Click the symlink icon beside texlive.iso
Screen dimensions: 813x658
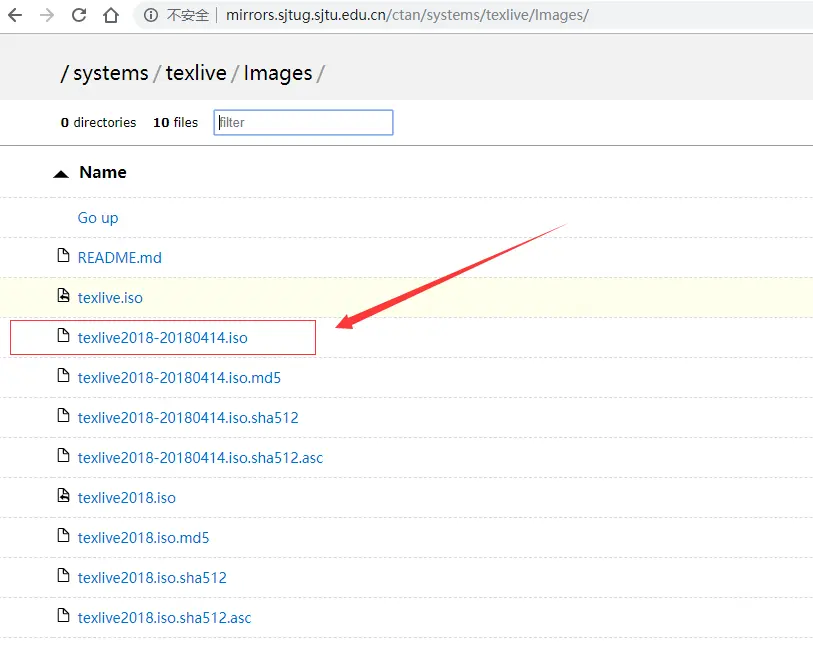click(x=63, y=296)
